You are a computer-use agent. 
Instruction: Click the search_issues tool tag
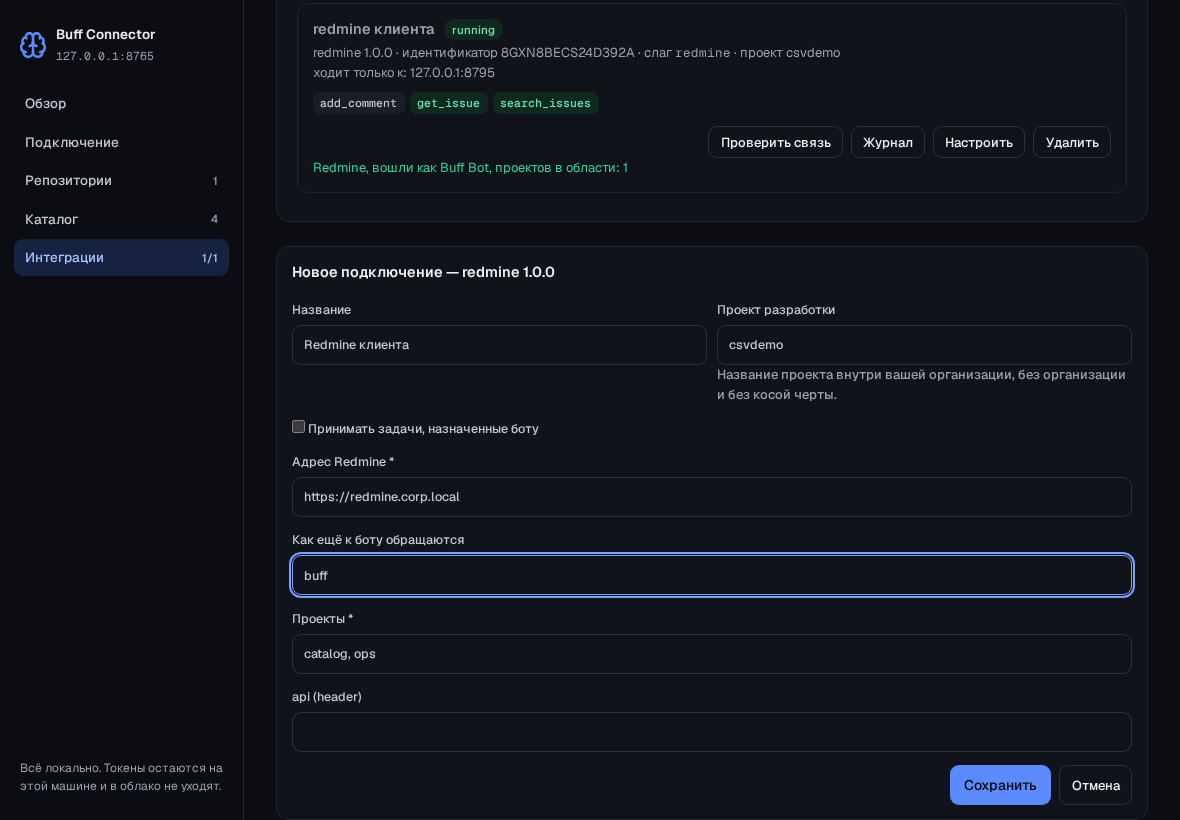pyautogui.click(x=546, y=103)
